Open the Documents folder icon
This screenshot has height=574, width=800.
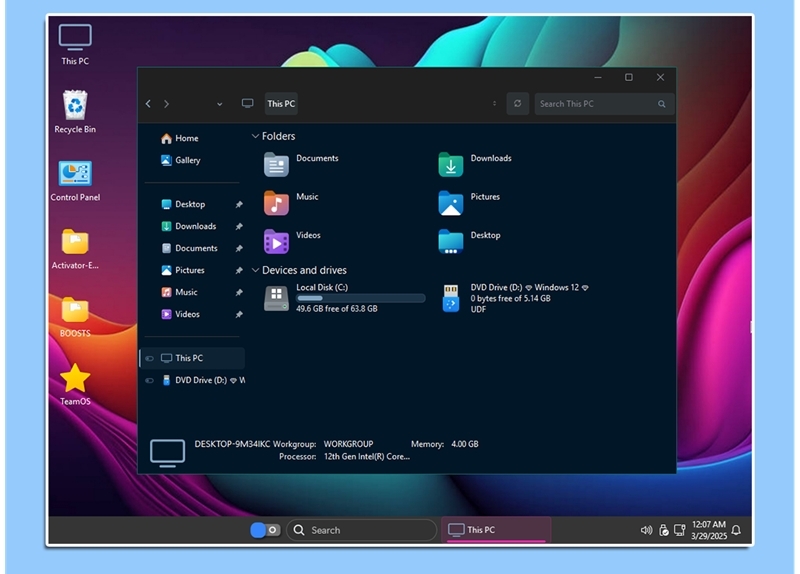coord(276,165)
